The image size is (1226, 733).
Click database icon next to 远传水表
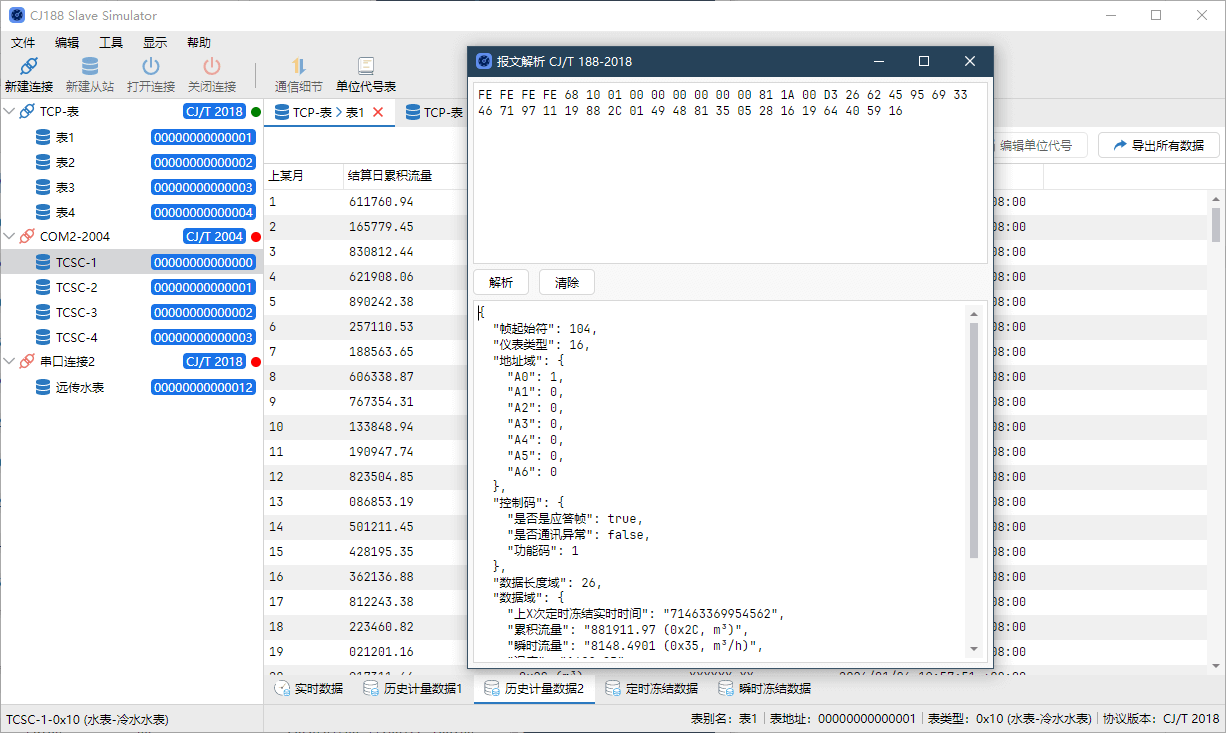tap(43, 387)
